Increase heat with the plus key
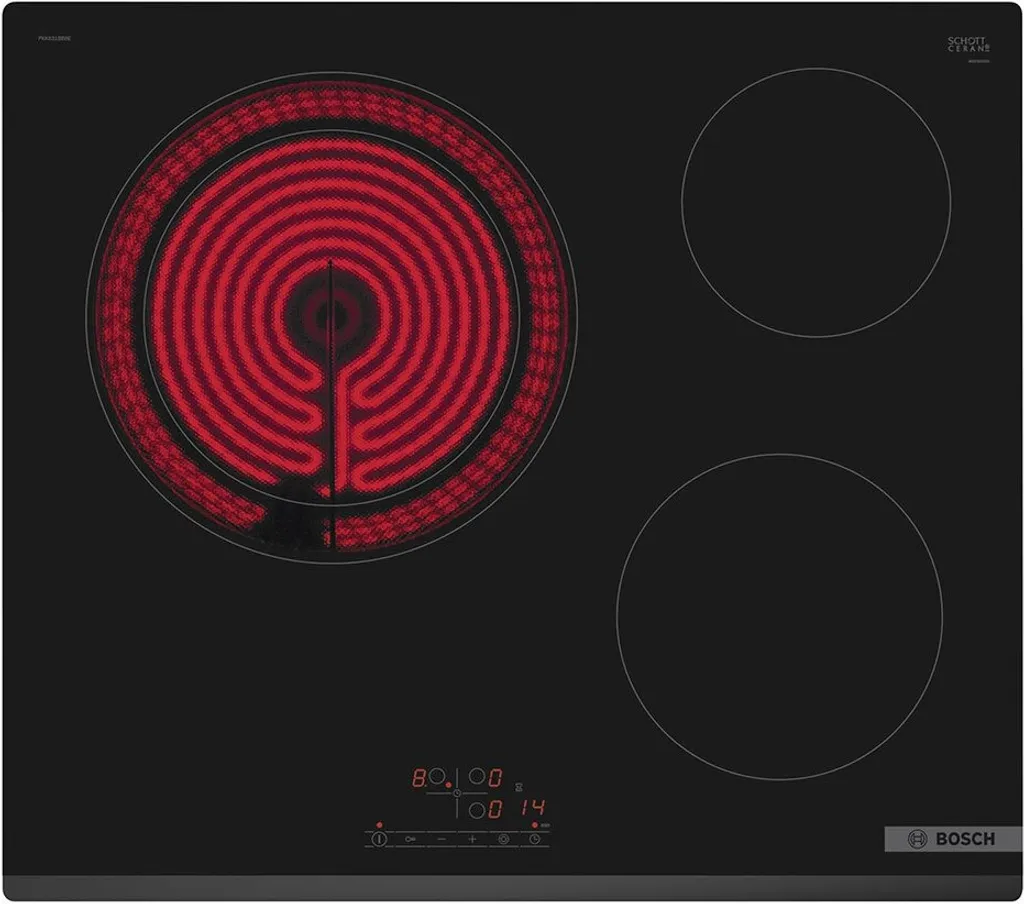Image resolution: width=1024 pixels, height=904 pixels. pyautogui.click(x=472, y=839)
